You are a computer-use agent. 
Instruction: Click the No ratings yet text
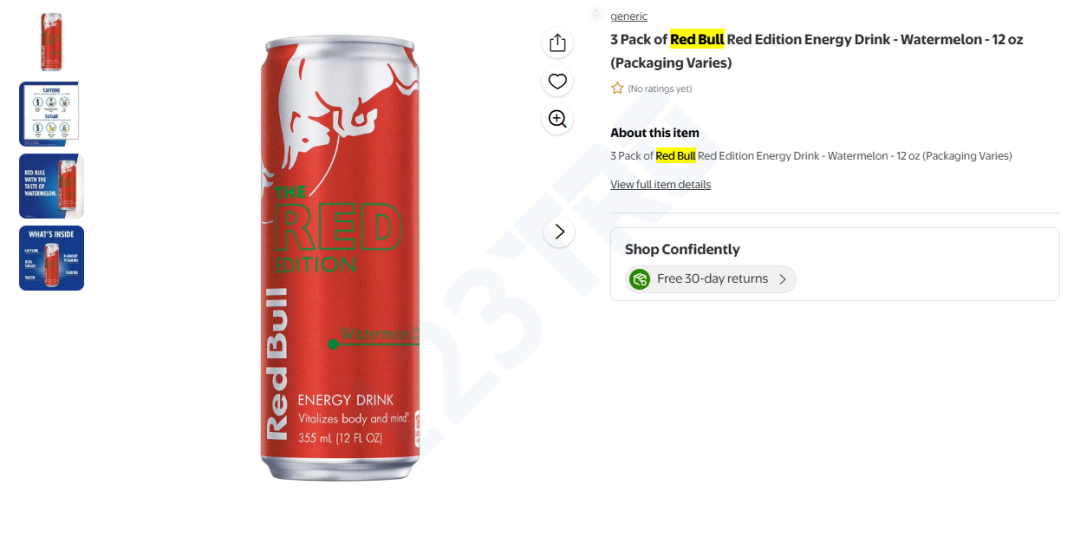[660, 89]
